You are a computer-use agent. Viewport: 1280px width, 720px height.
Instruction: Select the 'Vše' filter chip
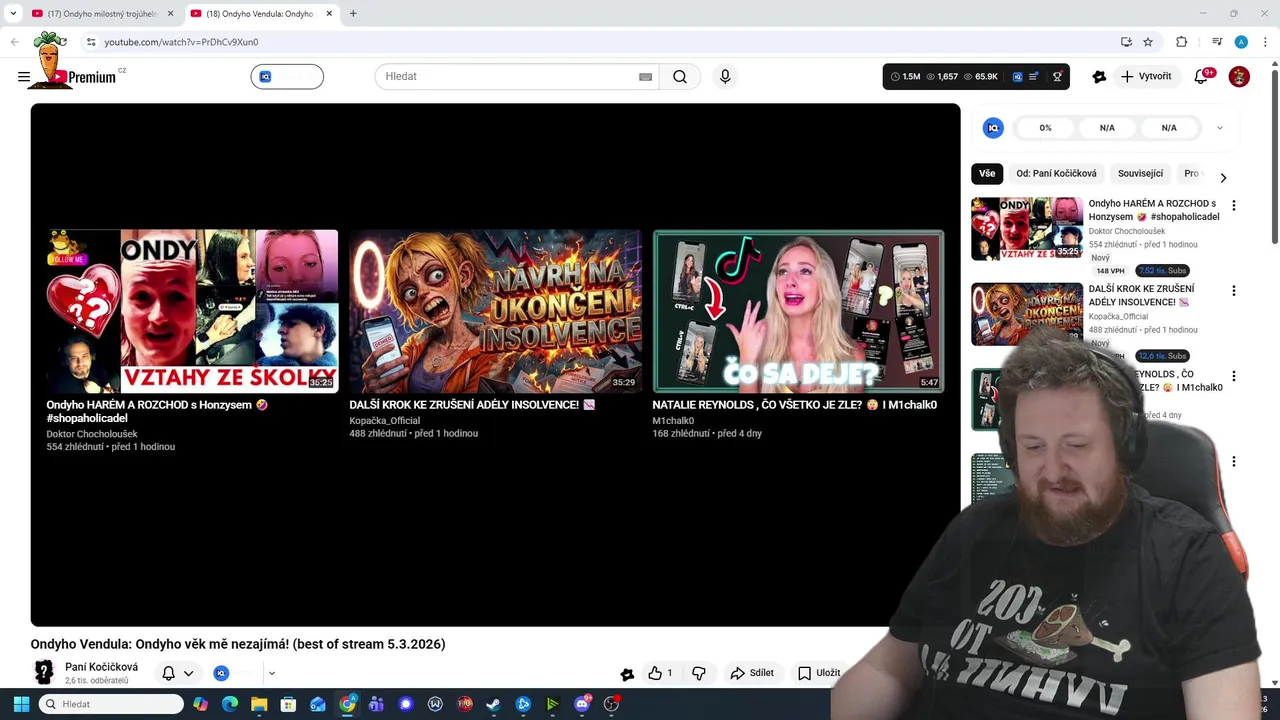987,174
